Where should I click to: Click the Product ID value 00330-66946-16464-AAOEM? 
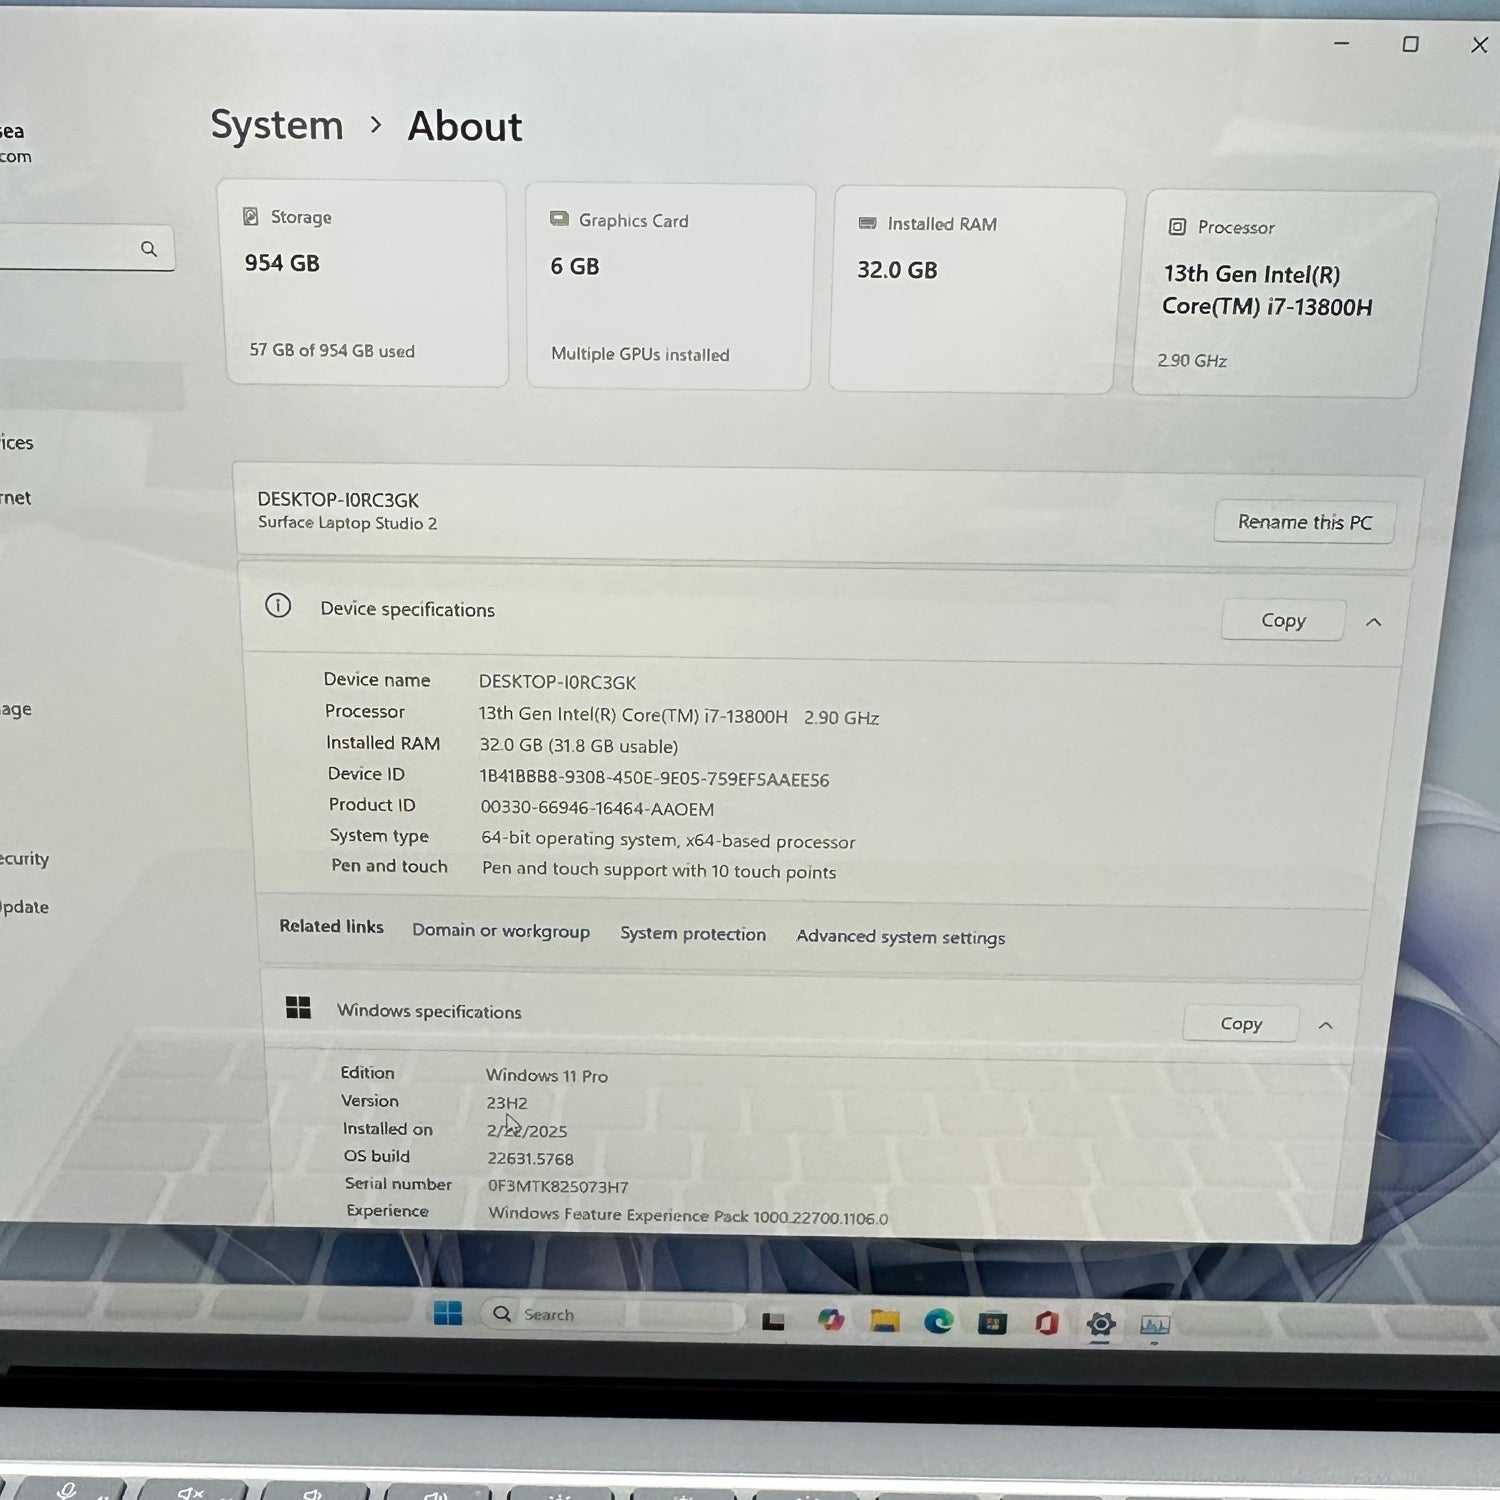[597, 808]
